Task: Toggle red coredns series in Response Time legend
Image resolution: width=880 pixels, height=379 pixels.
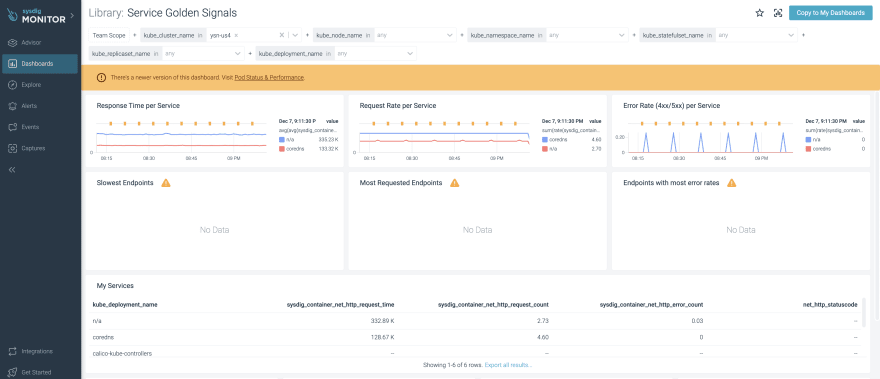Action: pyautogui.click(x=281, y=148)
